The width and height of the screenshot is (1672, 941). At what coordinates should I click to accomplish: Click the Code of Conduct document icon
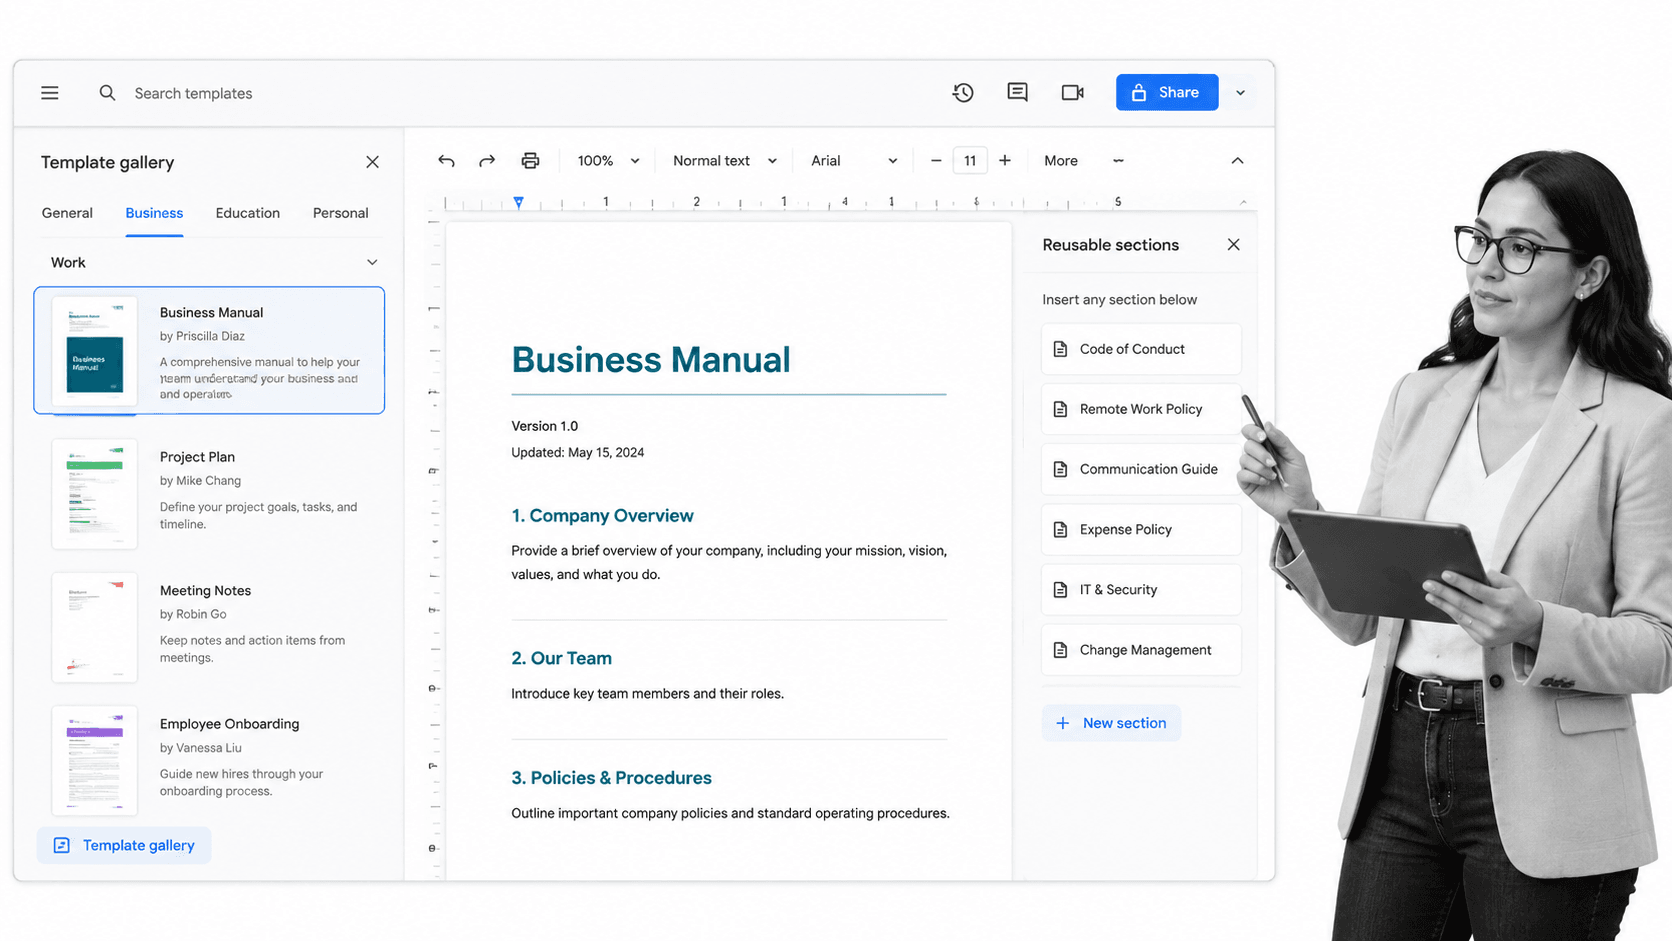[1060, 349]
